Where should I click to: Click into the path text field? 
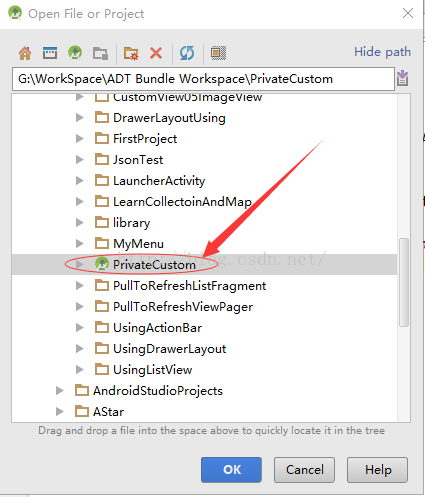click(x=203, y=79)
